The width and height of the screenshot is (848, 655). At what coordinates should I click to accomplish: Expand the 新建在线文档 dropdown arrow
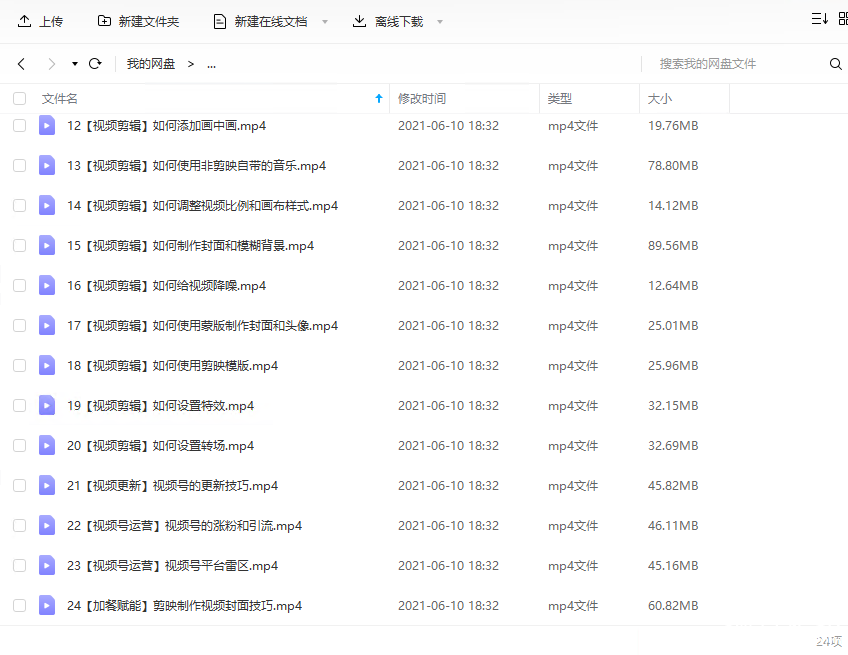click(325, 22)
